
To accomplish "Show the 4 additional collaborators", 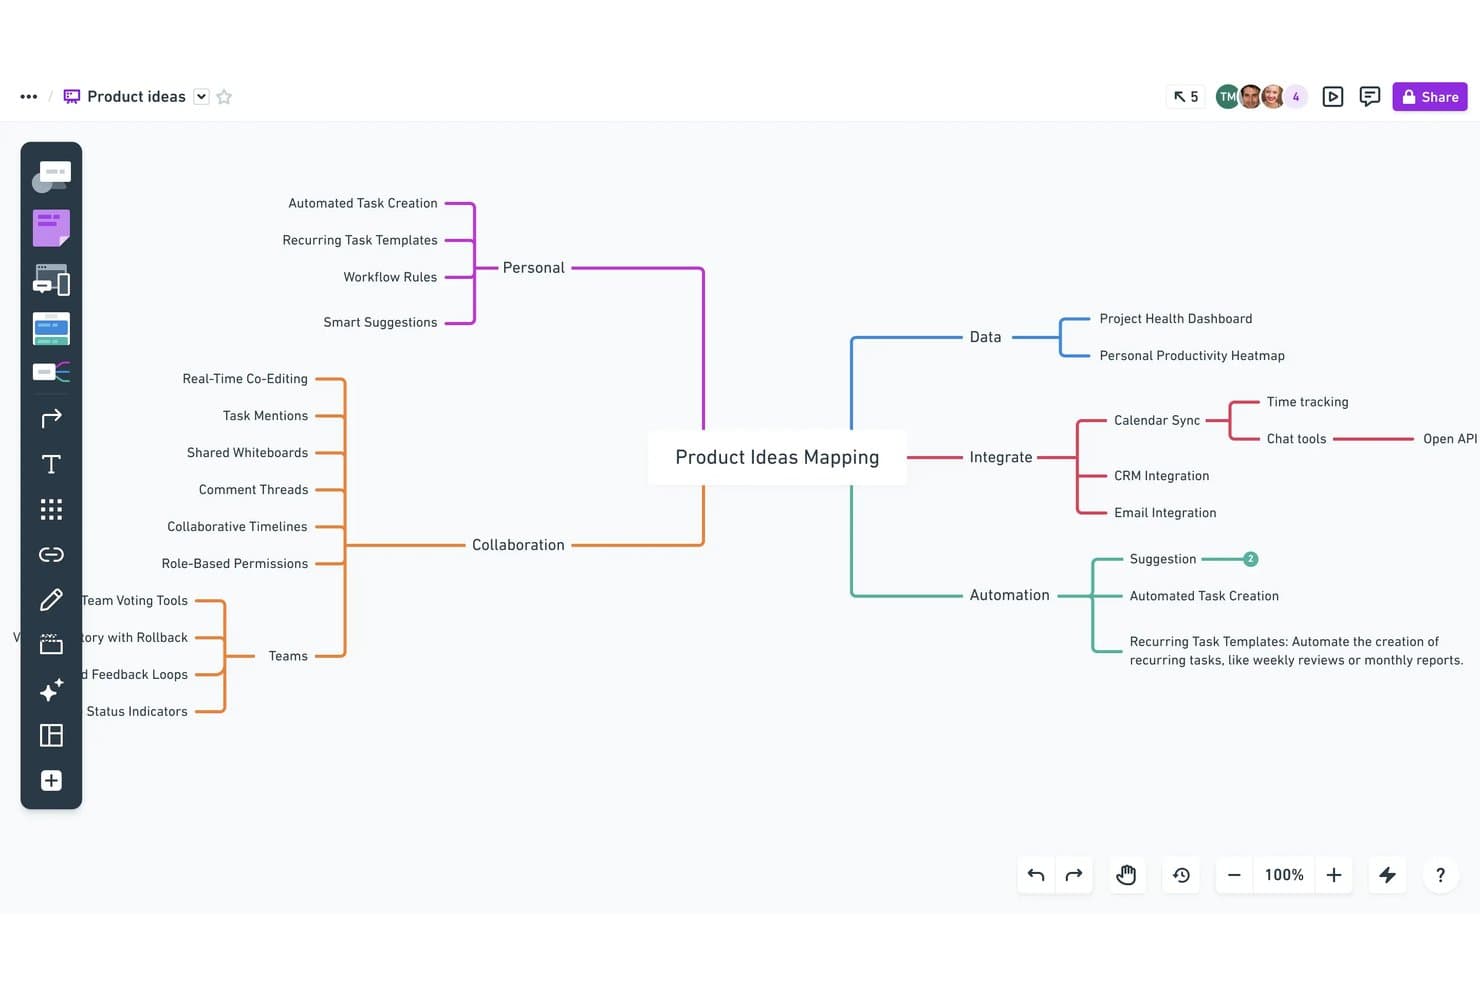I will pos(1296,97).
